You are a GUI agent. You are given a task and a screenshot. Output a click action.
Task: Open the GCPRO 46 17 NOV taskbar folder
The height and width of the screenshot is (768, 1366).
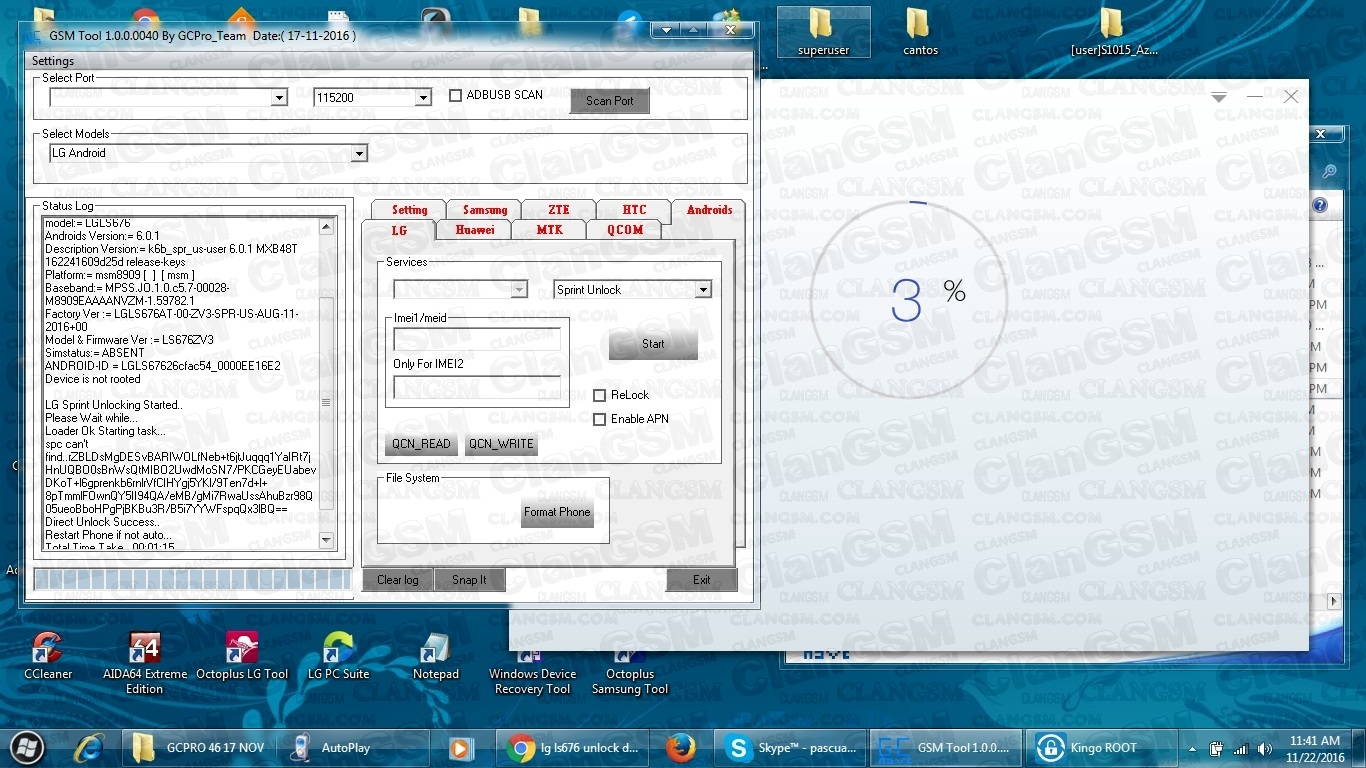click(x=201, y=748)
